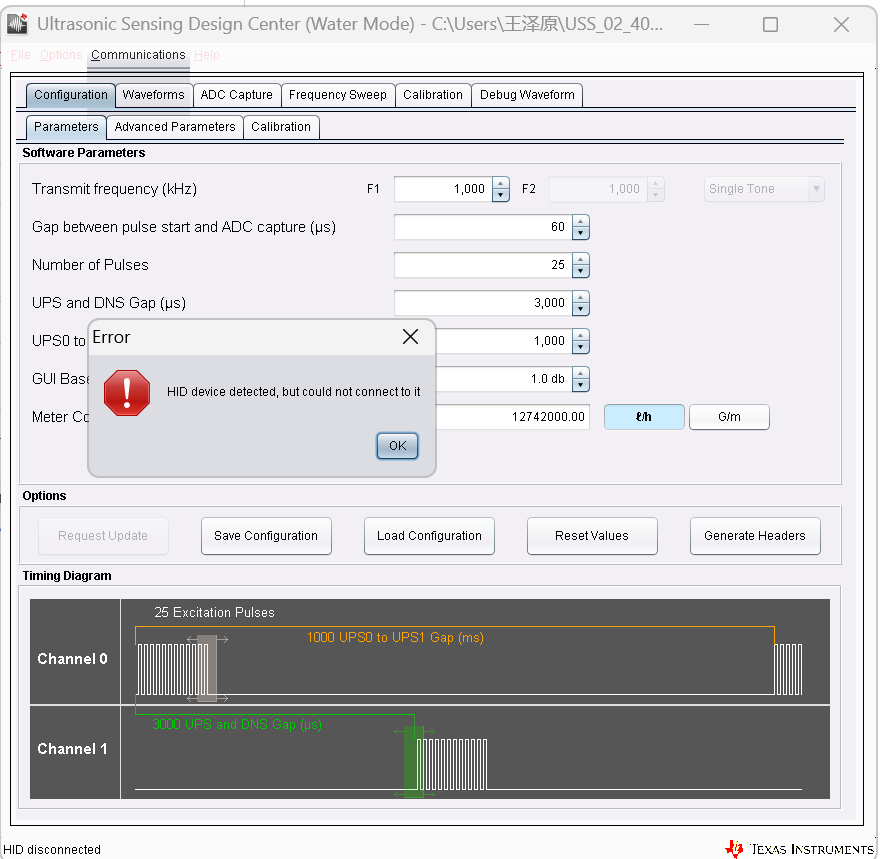The height and width of the screenshot is (859, 884).
Task: Click the '1000 UPS0 to UPS1 Gap (ms)' label
Action: (395, 637)
